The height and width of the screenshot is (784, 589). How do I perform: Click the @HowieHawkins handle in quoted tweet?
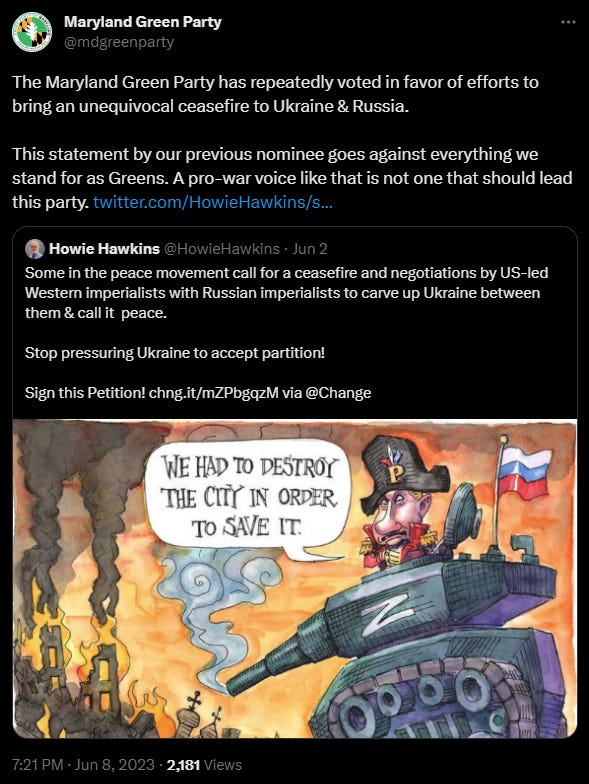pos(222,248)
